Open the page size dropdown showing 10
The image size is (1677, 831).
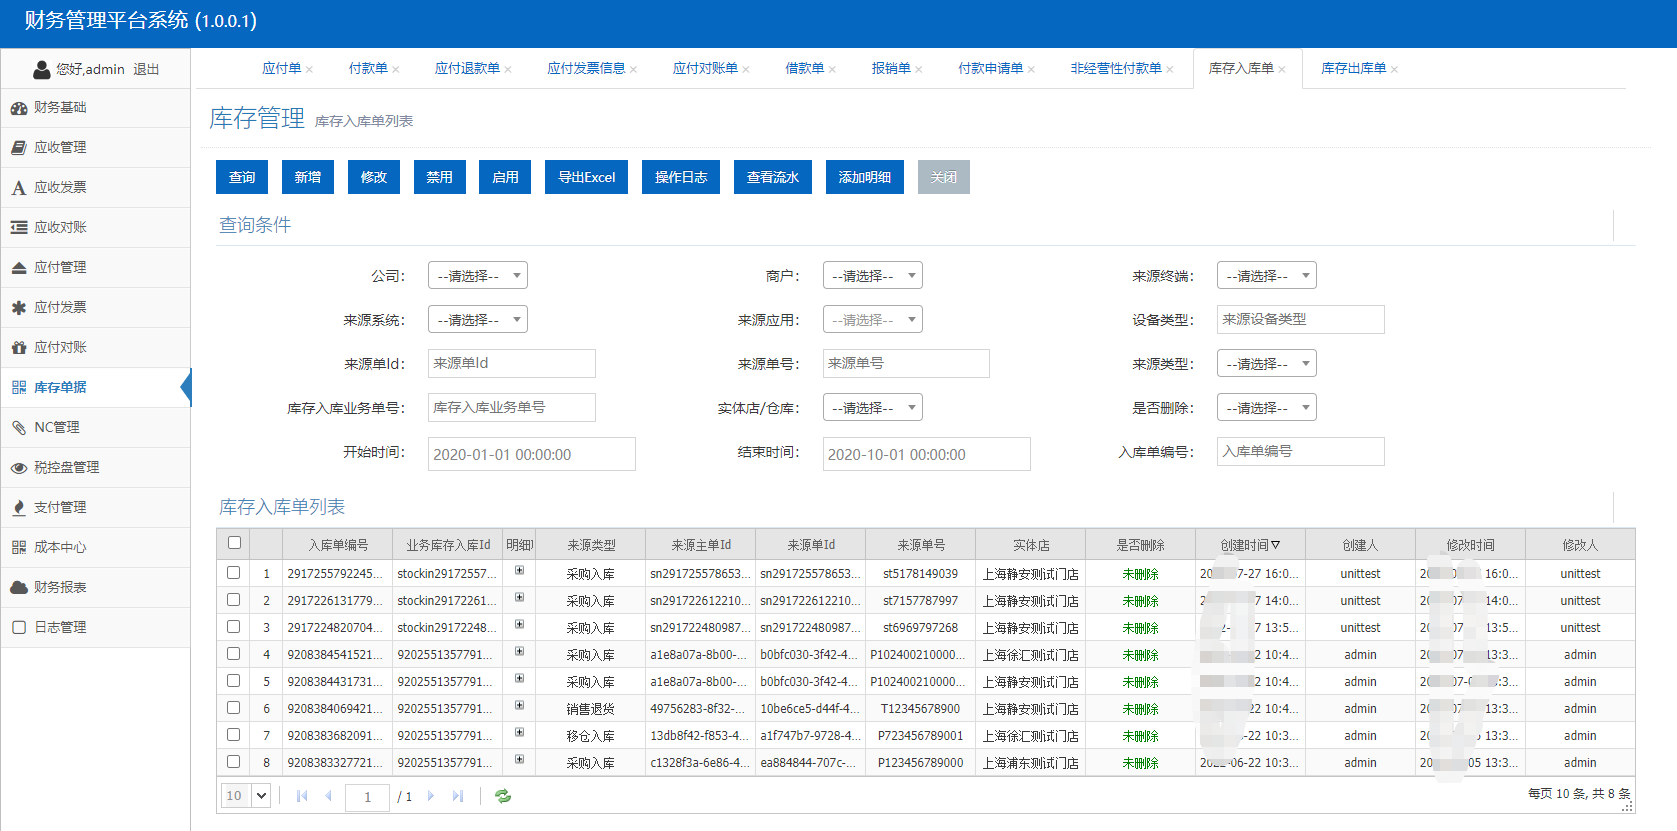pos(245,796)
